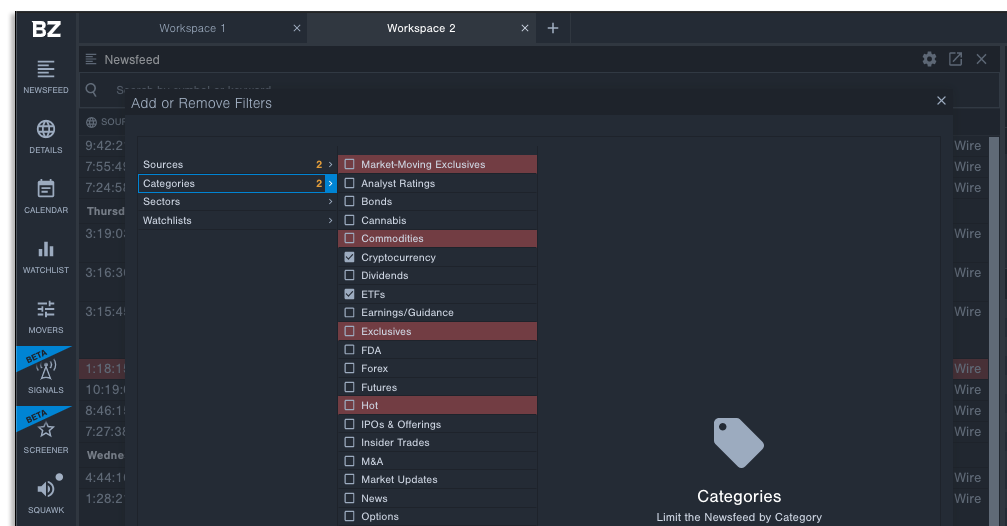Check the Cannabis checkbox

coord(349,220)
